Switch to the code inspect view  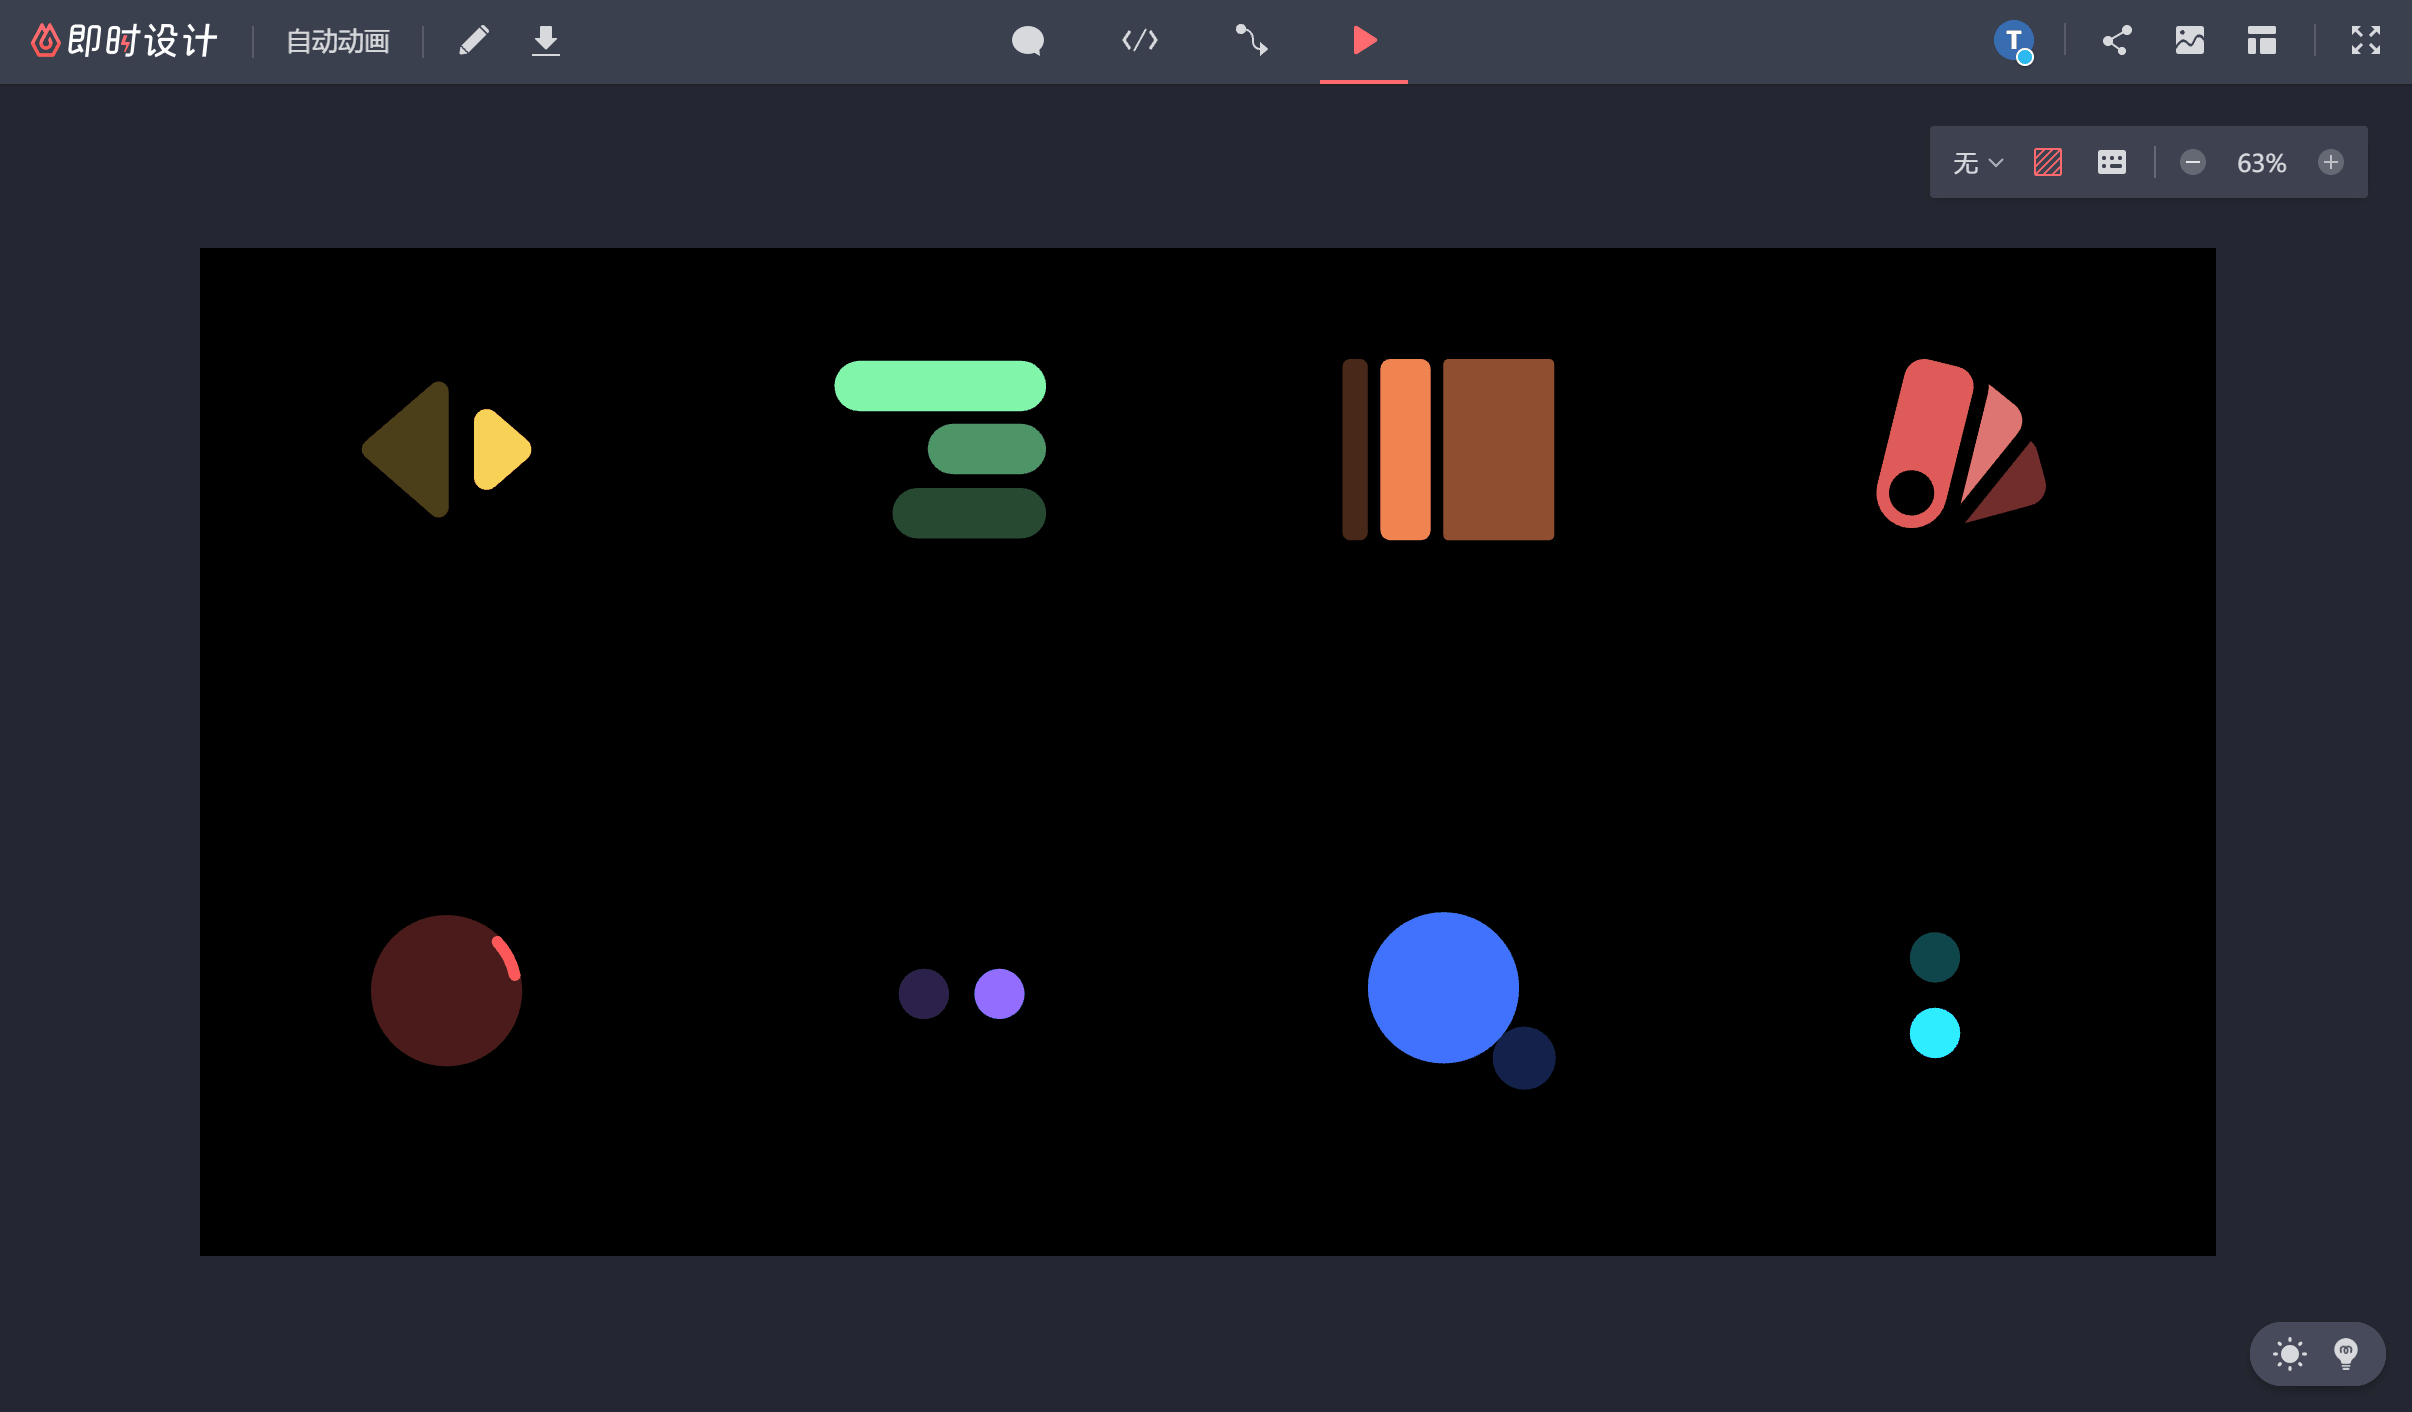coord(1139,41)
